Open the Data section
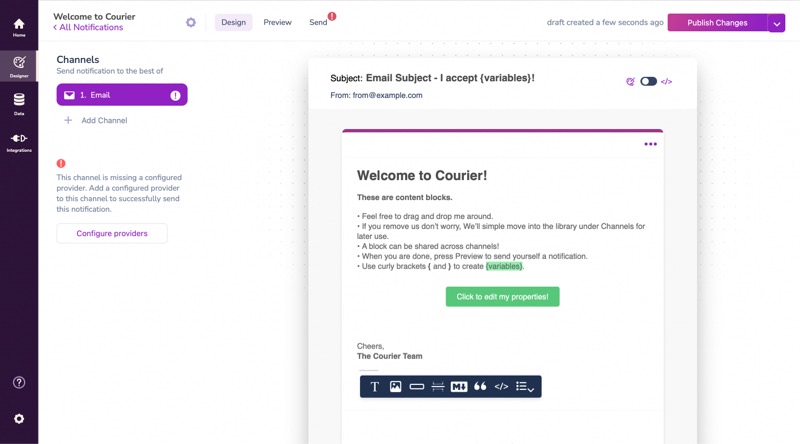Viewport: 800px width, 444px height. 19,104
